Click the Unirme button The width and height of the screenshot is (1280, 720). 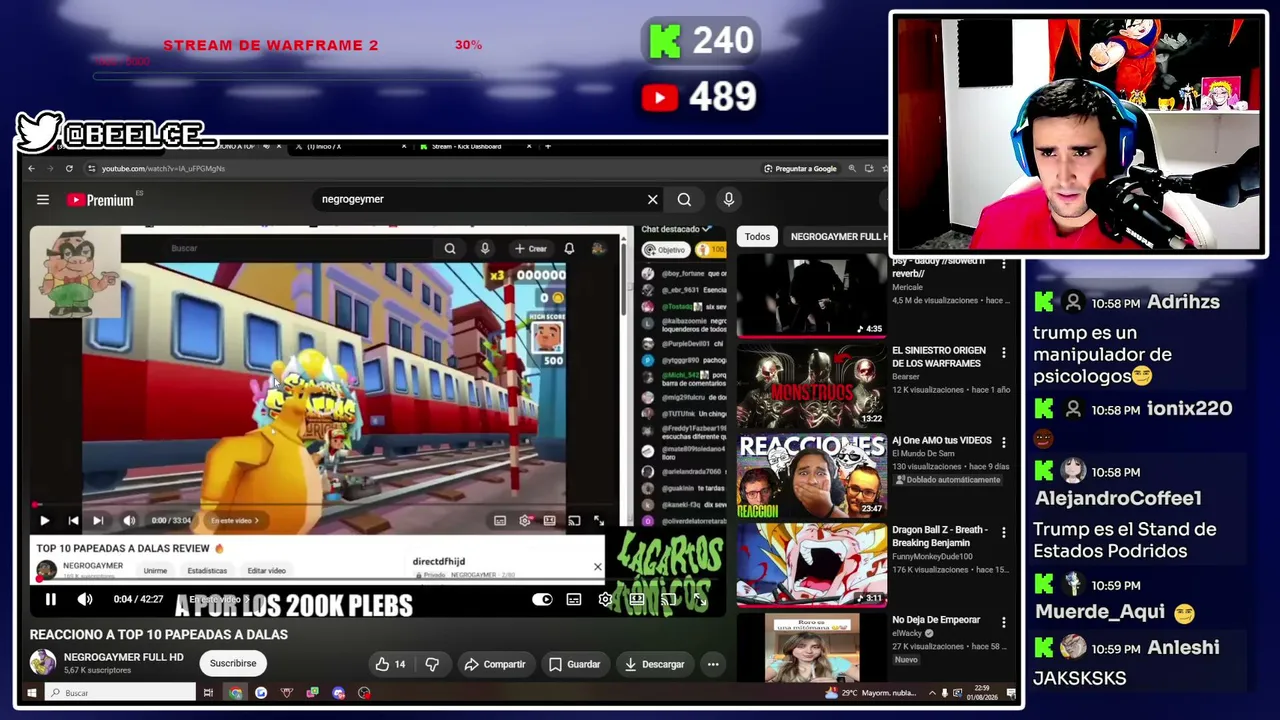155,571
